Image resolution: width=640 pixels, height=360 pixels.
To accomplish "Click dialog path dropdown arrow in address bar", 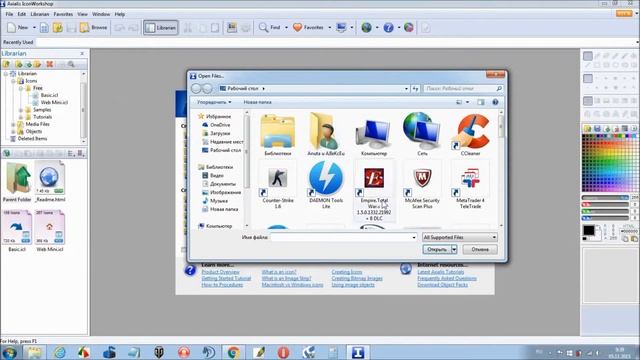I will tap(406, 89).
